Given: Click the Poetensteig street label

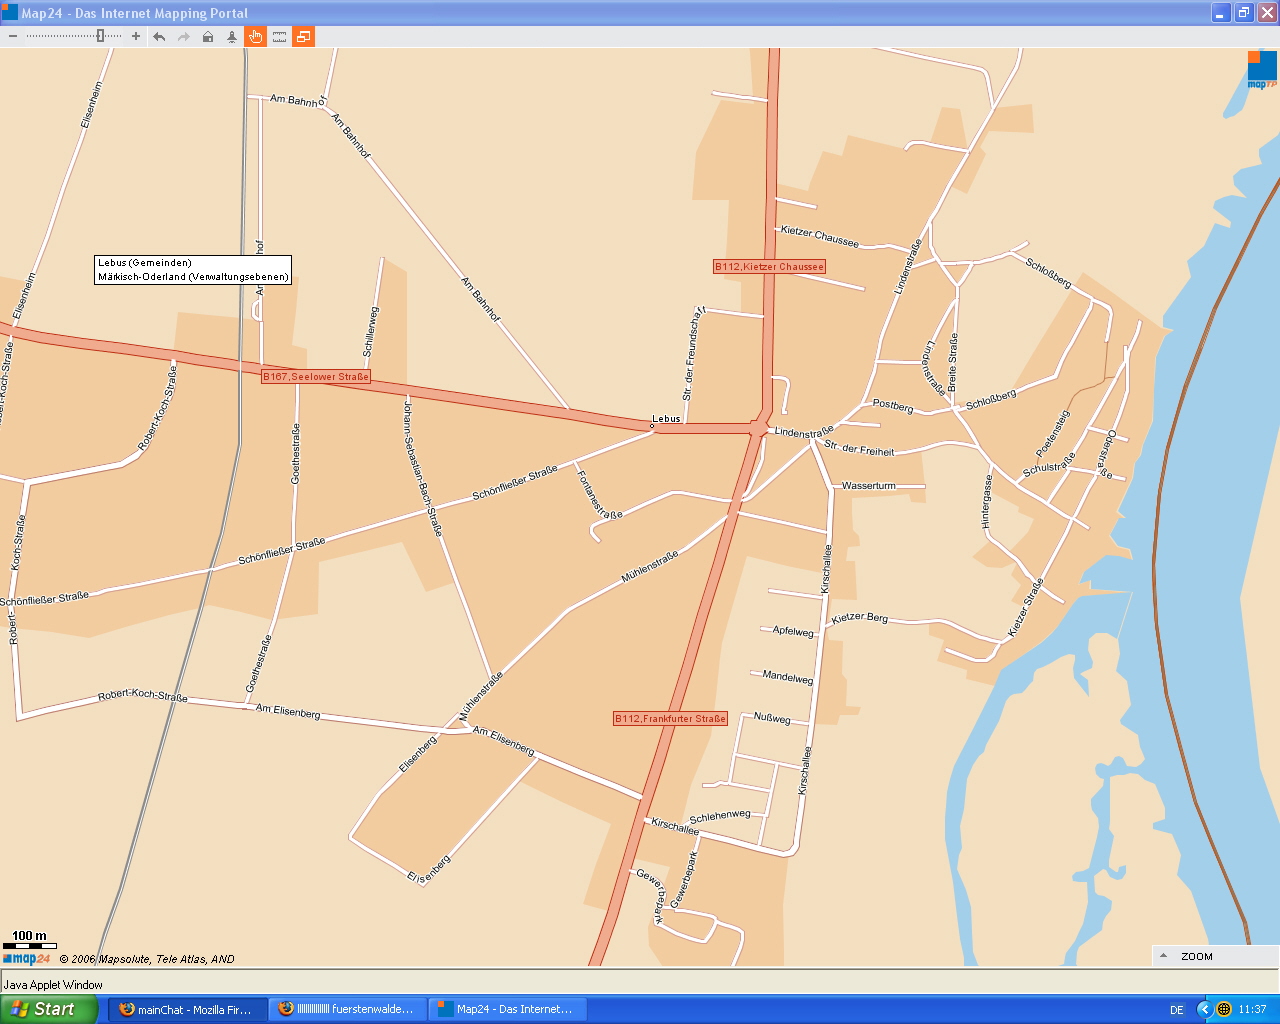Looking at the screenshot, I should 1052,433.
